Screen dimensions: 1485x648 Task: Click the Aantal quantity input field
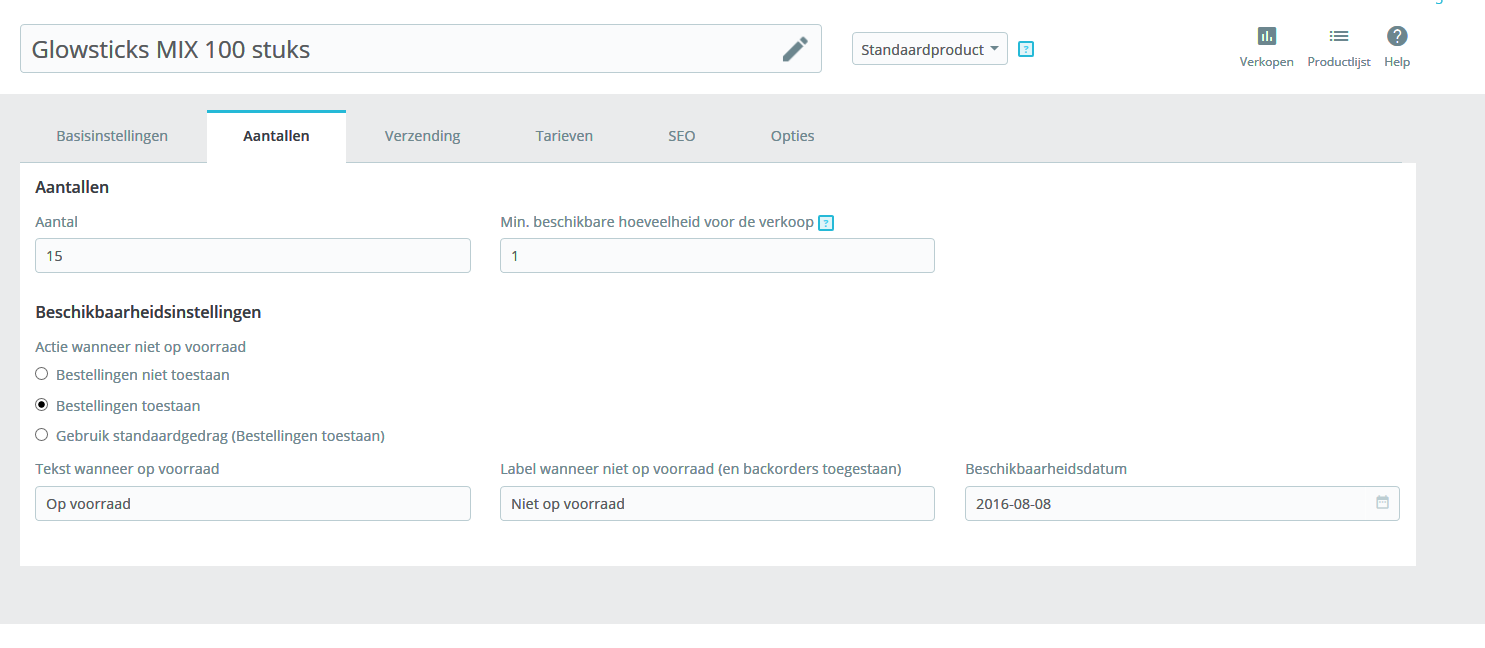click(253, 256)
